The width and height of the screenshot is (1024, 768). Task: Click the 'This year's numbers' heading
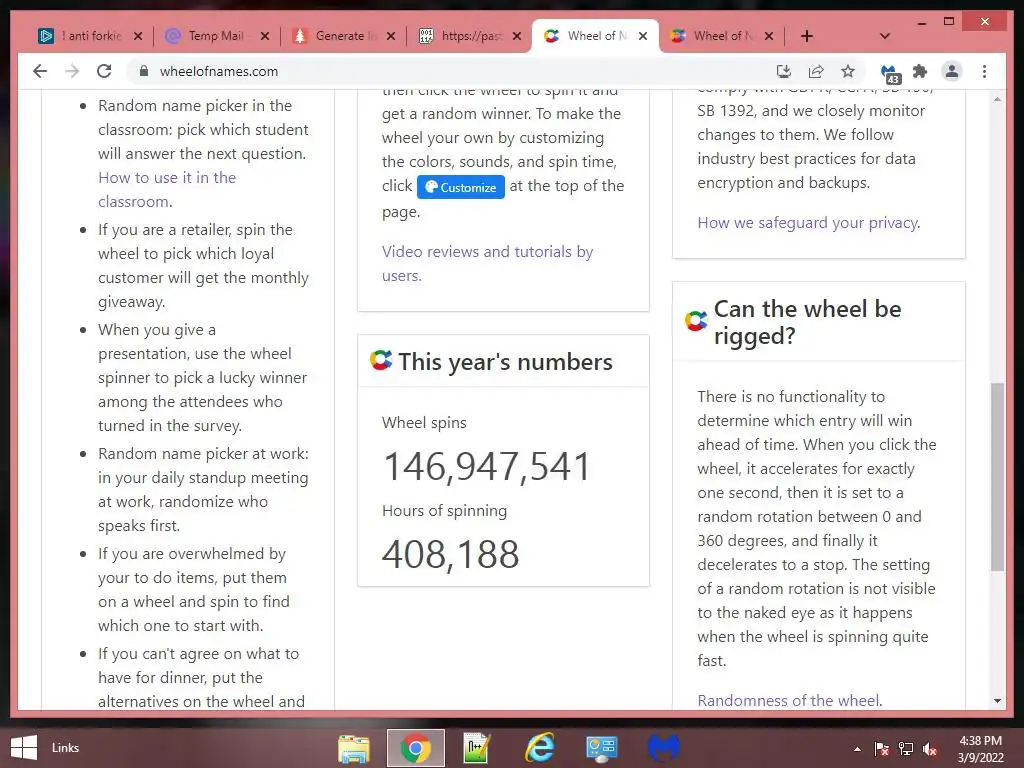click(505, 361)
